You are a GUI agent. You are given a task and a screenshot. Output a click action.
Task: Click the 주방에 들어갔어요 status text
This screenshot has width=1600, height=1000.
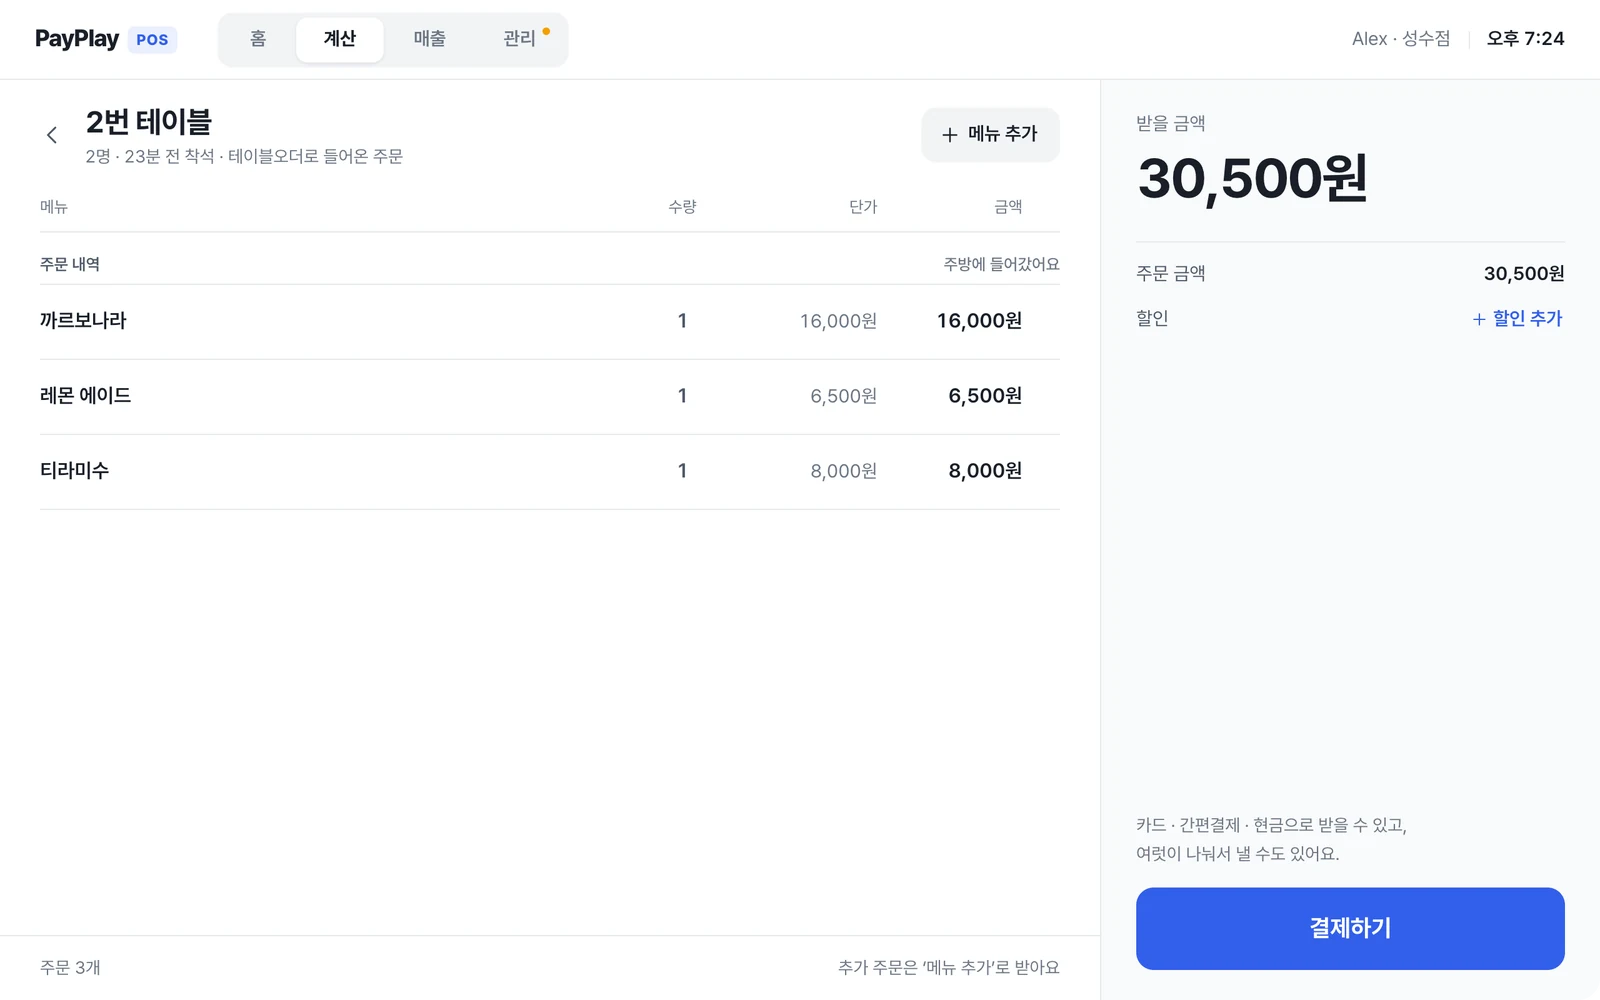tap(1001, 264)
